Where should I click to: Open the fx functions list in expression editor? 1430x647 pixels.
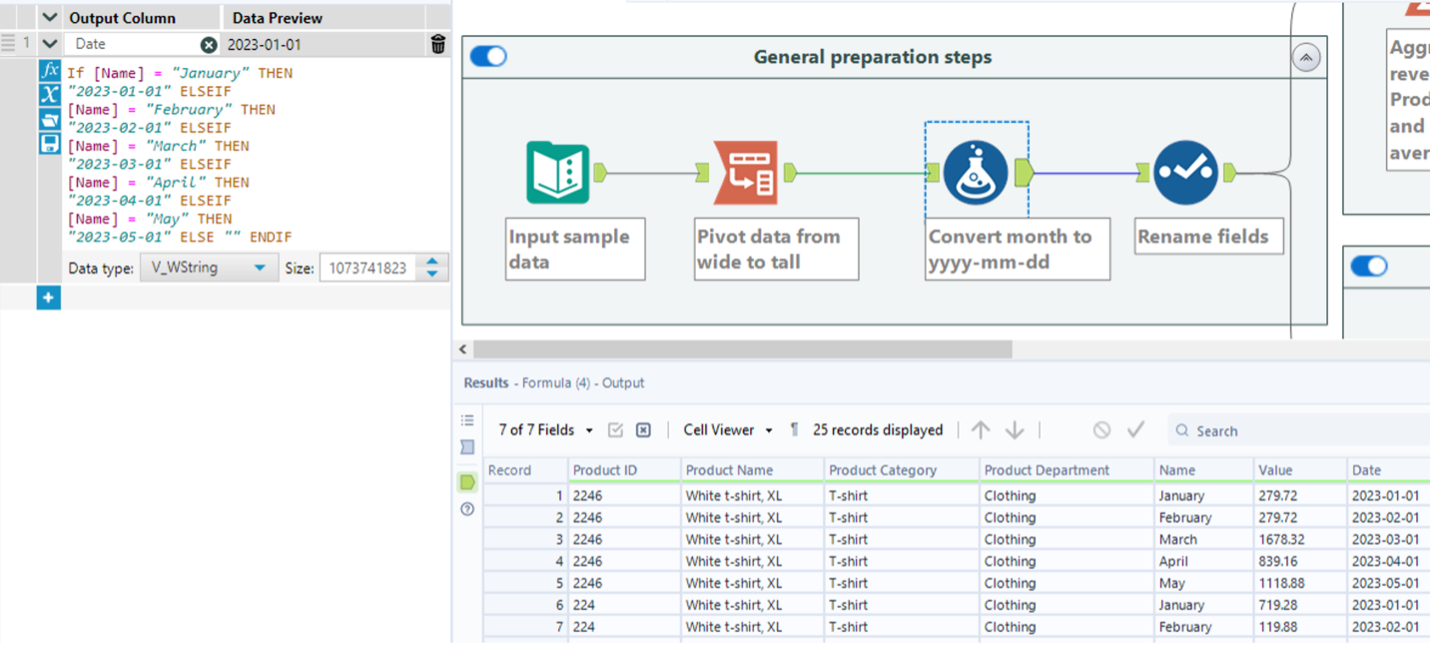(x=49, y=71)
